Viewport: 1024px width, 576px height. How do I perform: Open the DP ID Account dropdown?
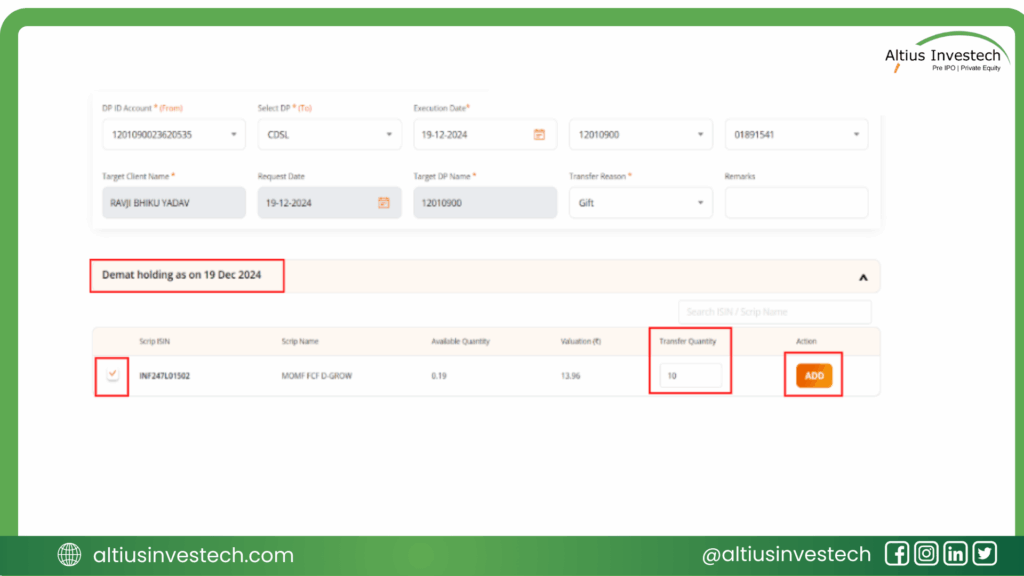pyautogui.click(x=173, y=134)
